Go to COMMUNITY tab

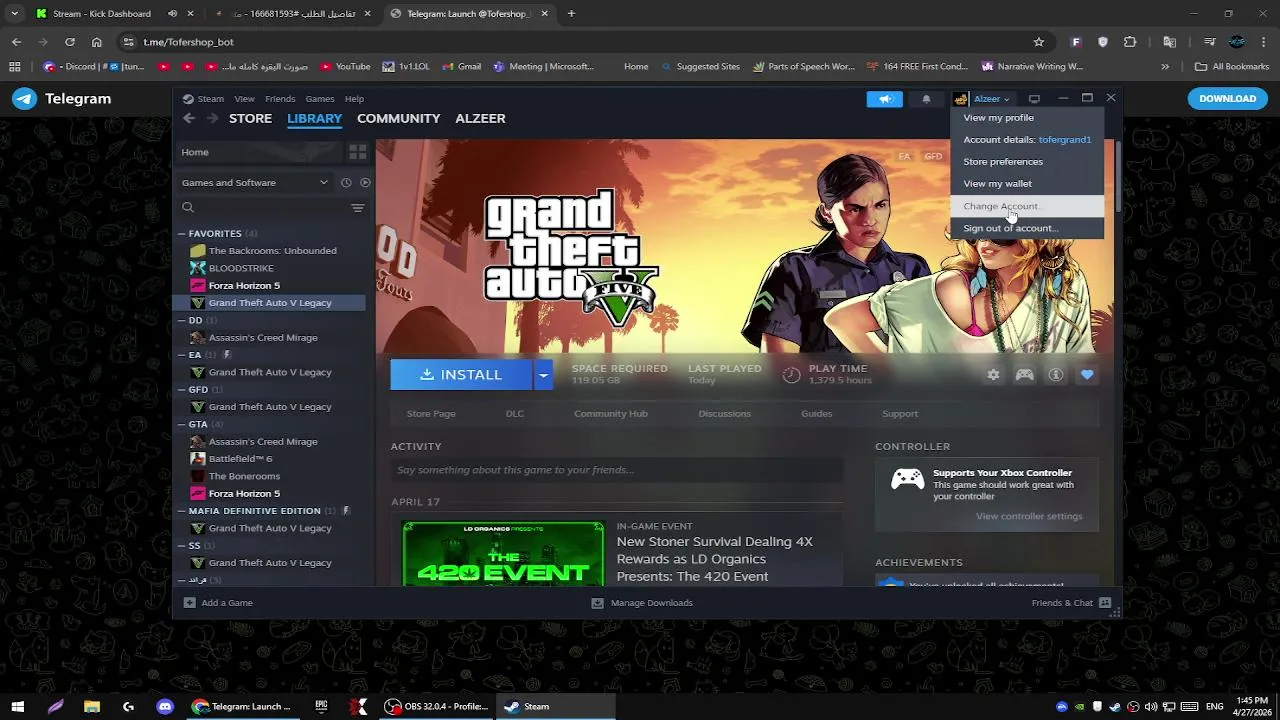(x=398, y=118)
